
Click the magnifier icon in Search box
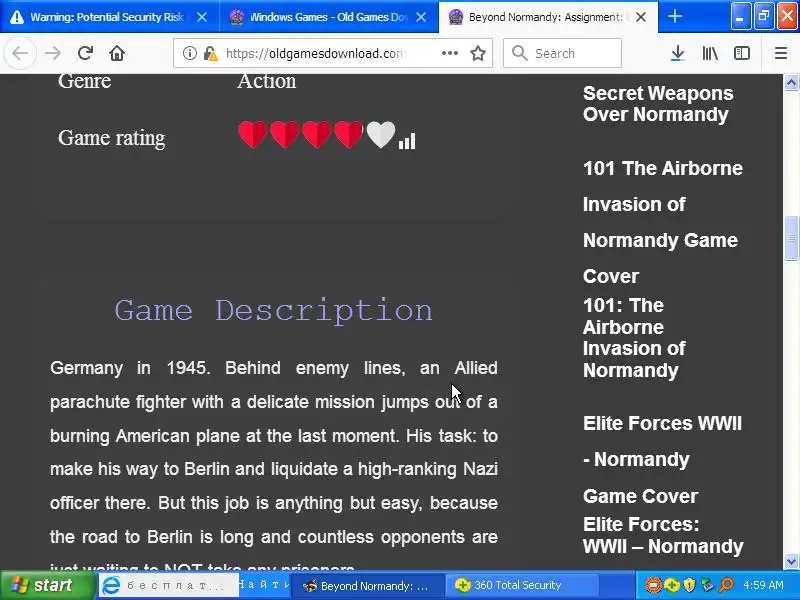519,53
